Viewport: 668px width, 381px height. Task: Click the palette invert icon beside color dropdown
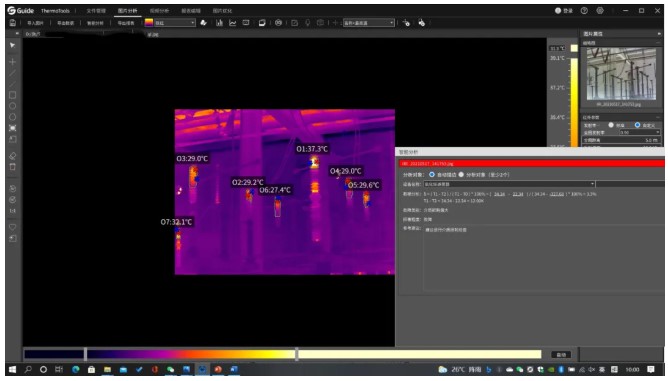pos(204,23)
